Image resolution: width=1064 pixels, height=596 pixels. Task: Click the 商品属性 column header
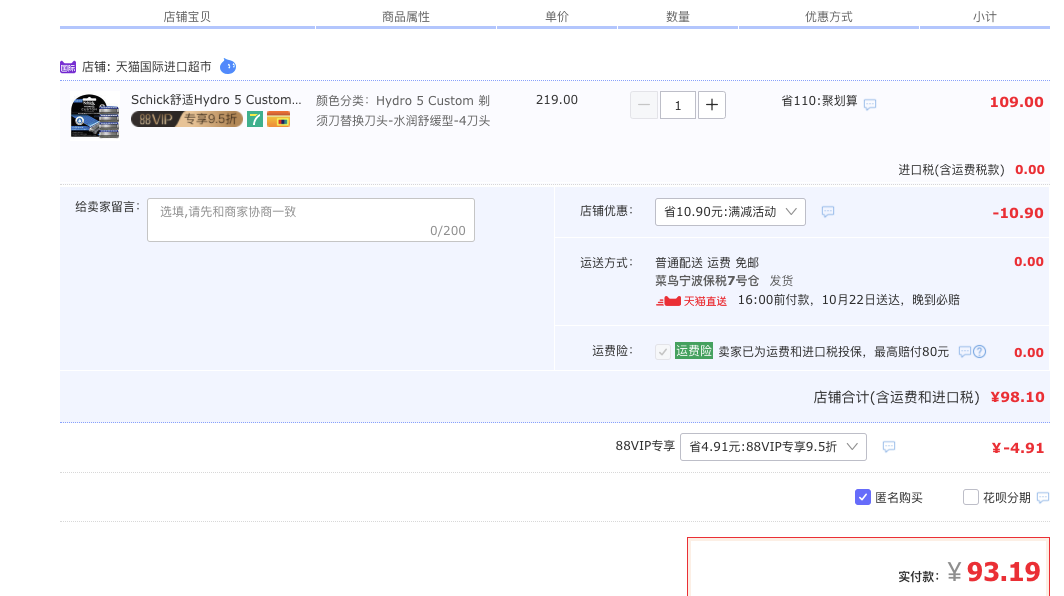click(x=406, y=16)
